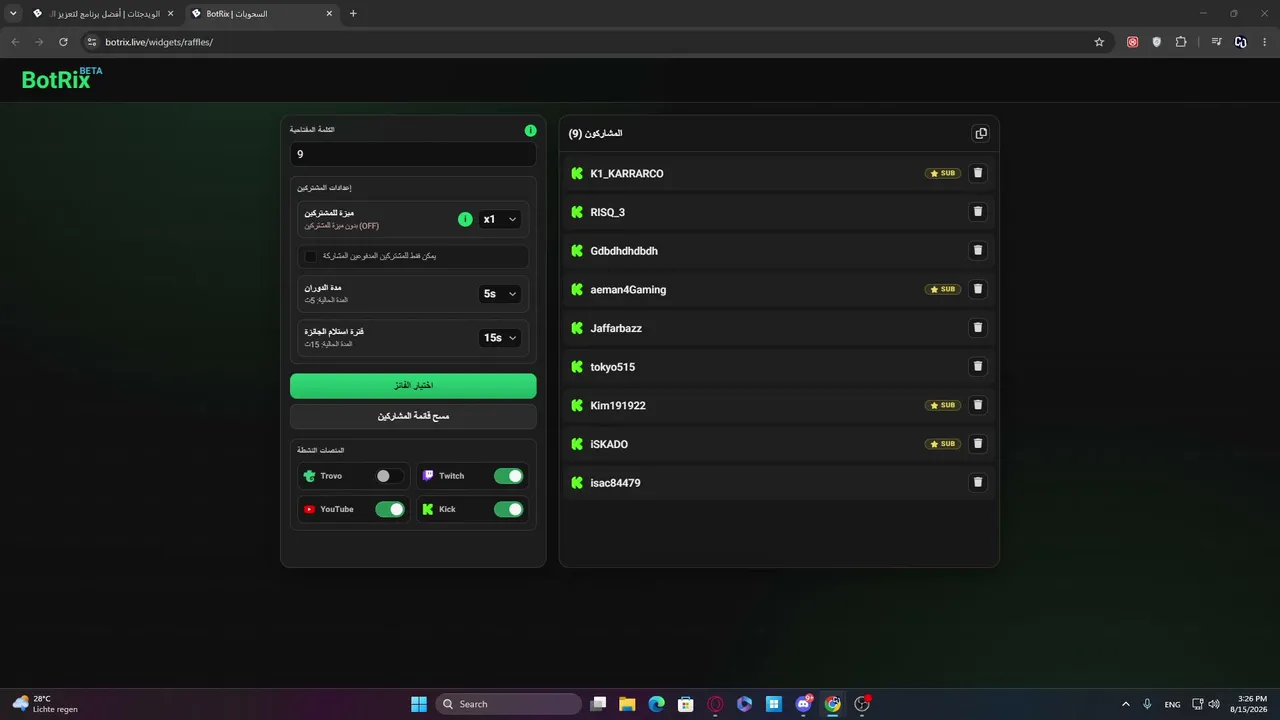Click the participant name tokyo515

click(x=613, y=367)
